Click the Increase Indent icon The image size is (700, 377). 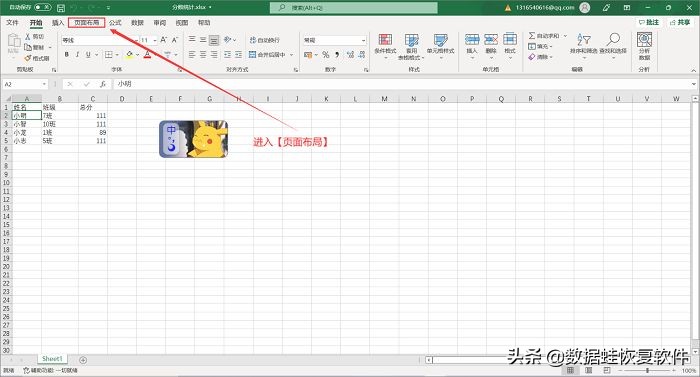pos(239,54)
